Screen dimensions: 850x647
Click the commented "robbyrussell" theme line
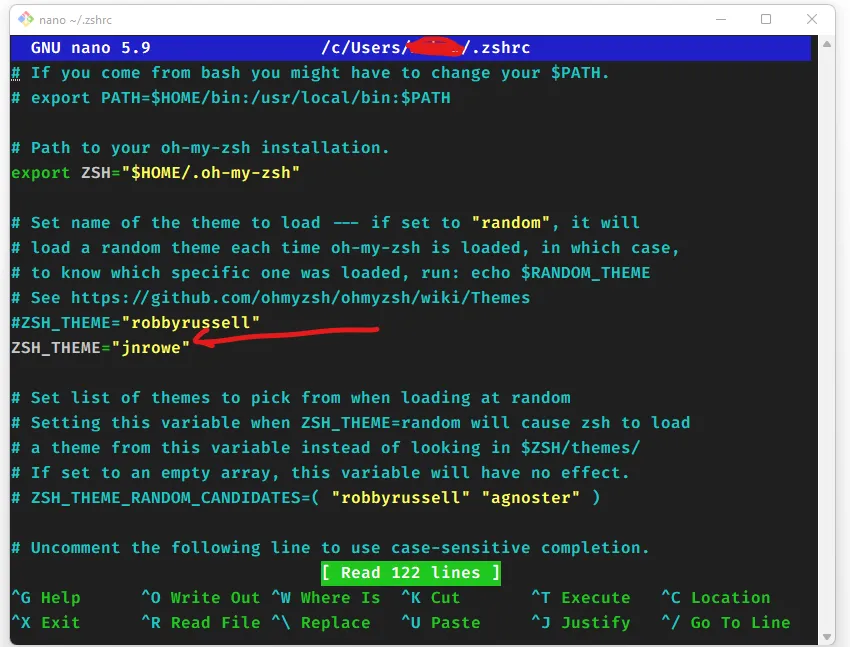click(136, 323)
